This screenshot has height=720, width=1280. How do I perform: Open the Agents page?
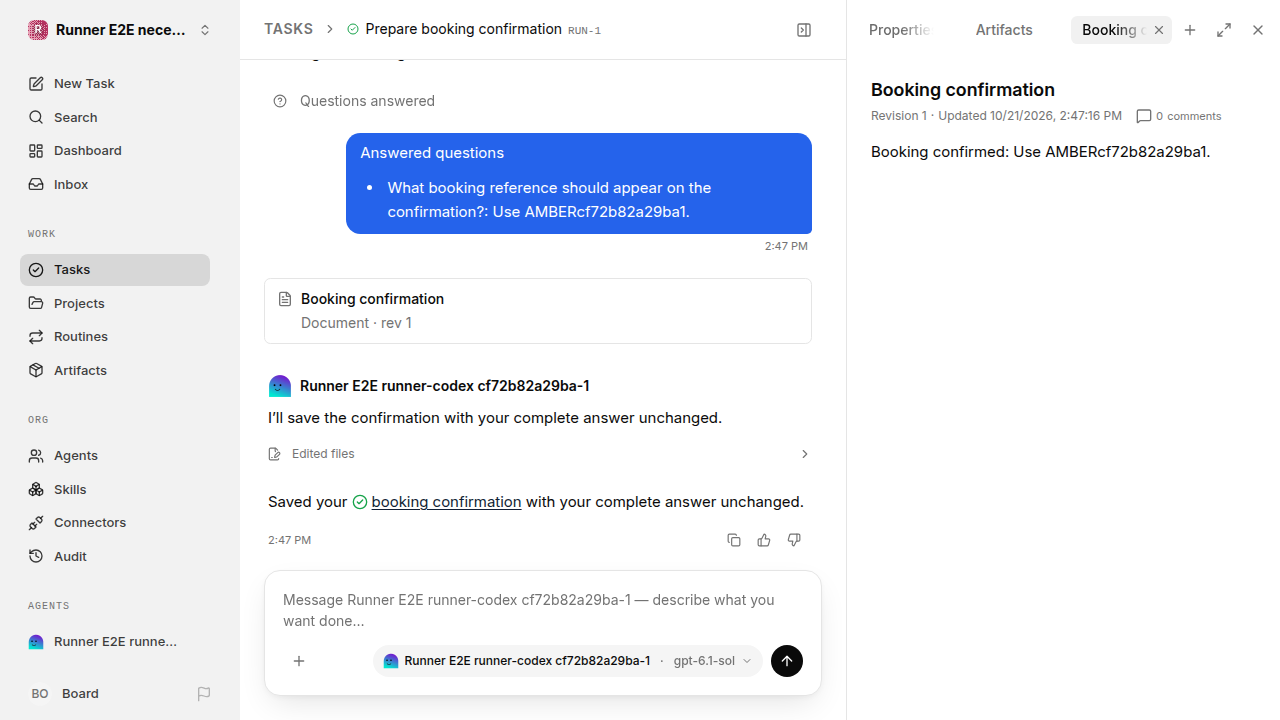pyautogui.click(x=115, y=456)
